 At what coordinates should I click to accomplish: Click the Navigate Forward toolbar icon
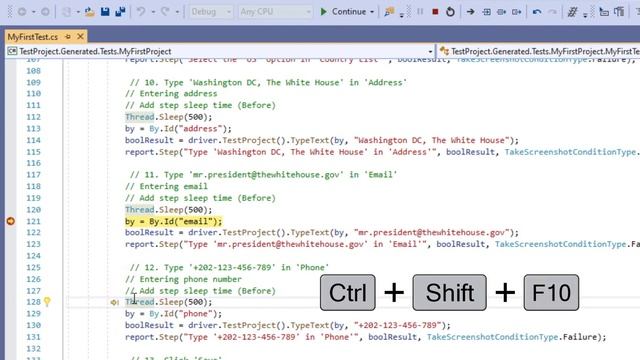coord(45,12)
